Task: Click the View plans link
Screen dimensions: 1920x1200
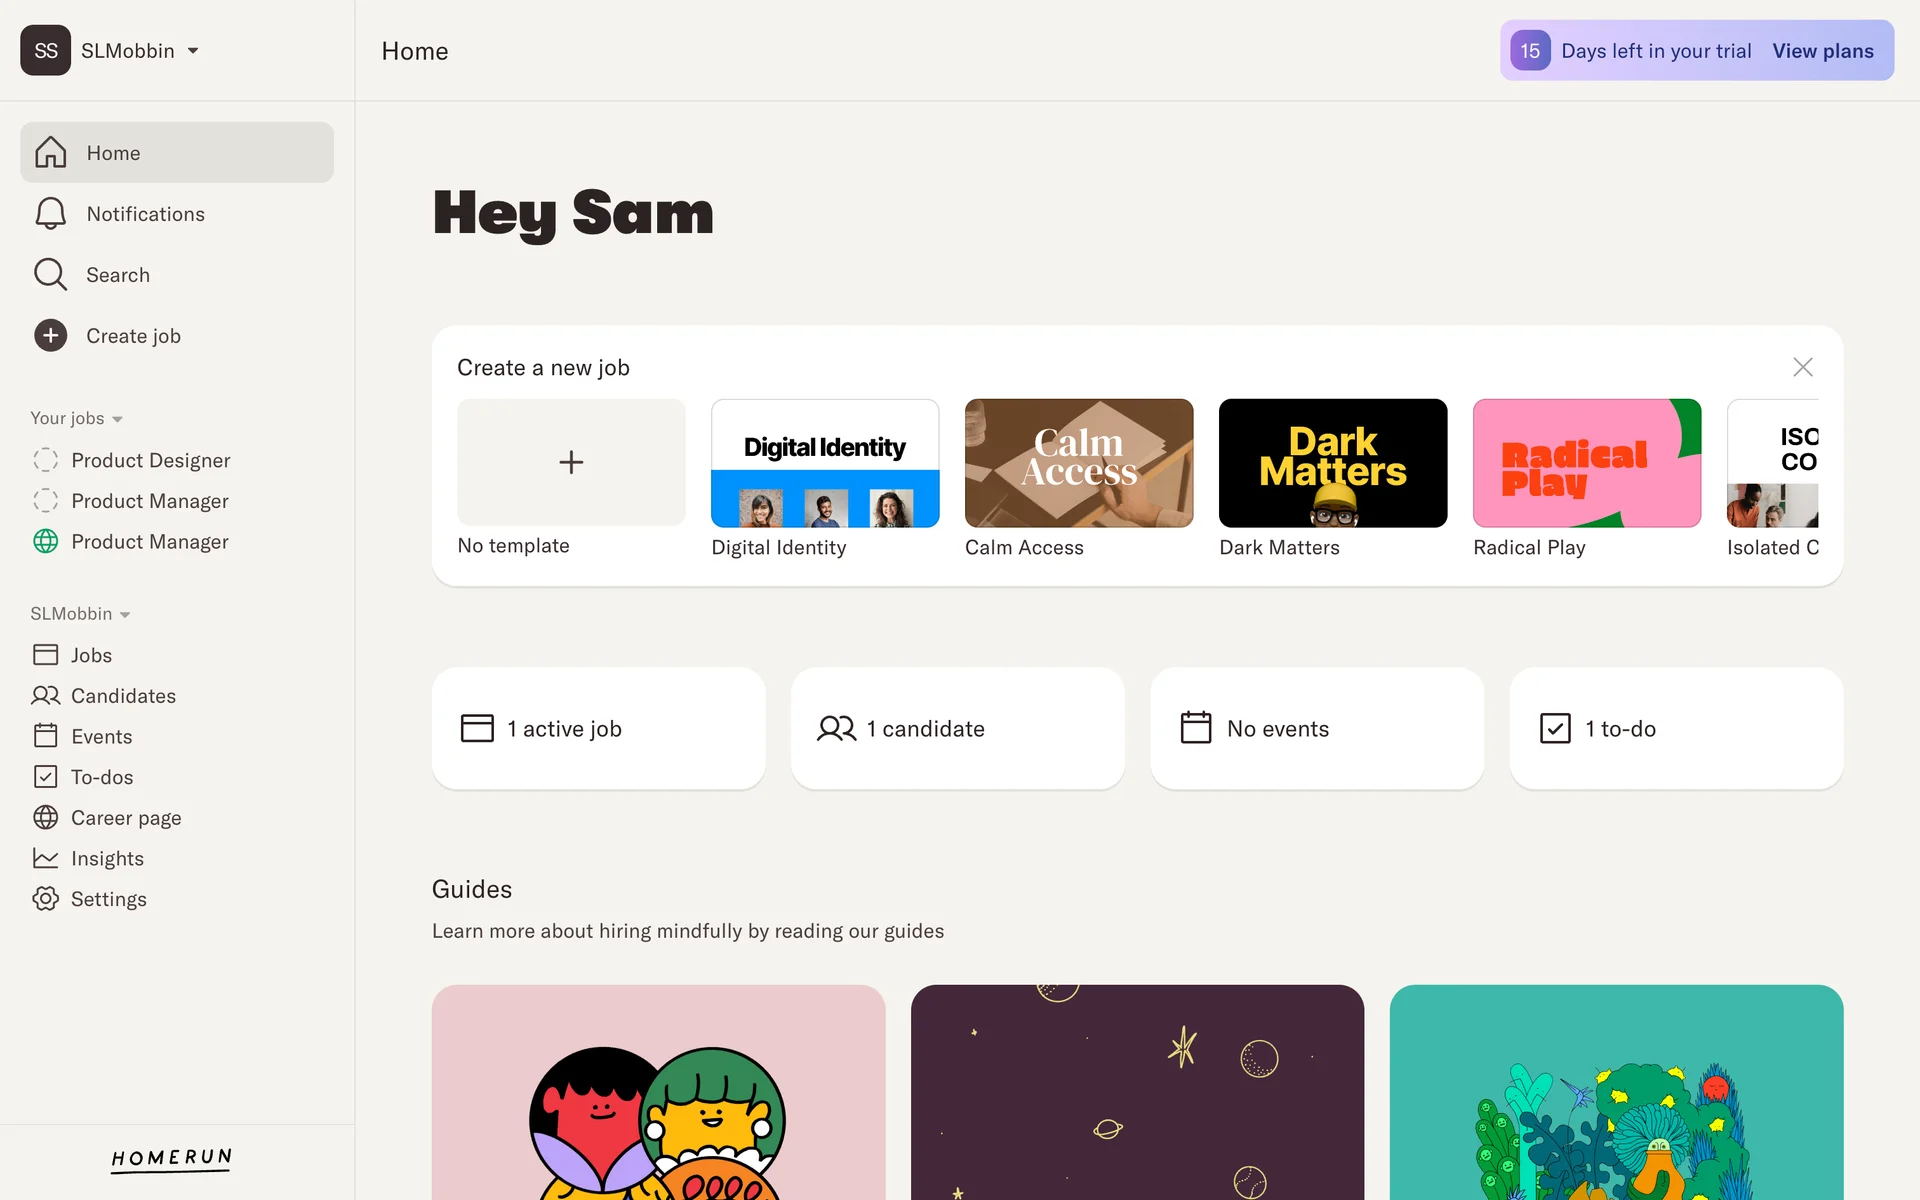Action: click(1823, 51)
